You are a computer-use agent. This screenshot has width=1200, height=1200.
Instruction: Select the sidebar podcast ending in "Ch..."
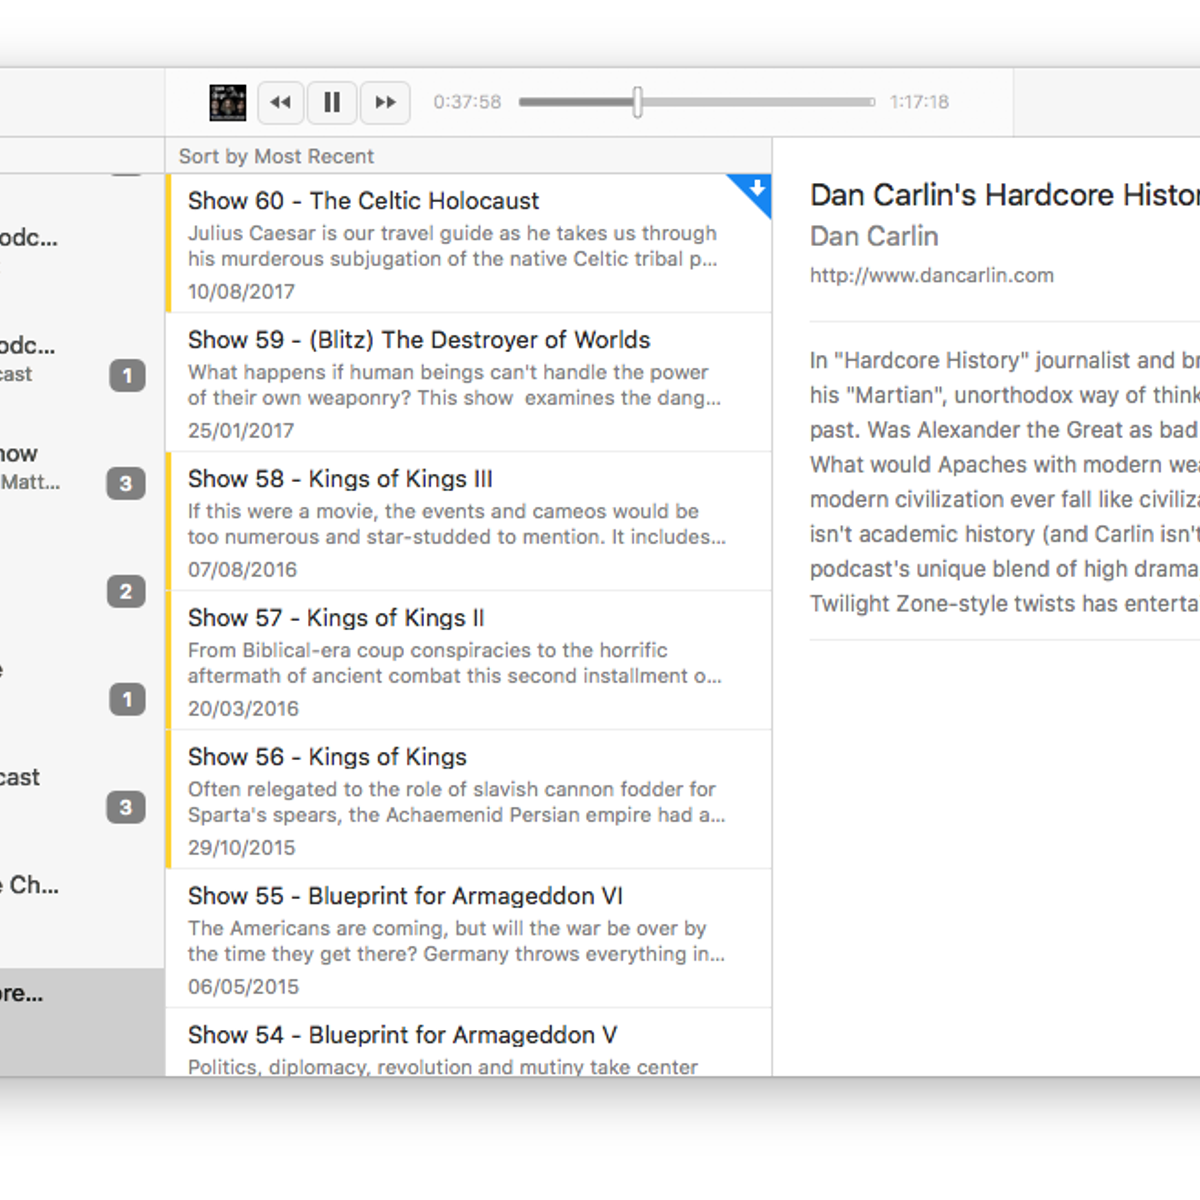(82, 914)
